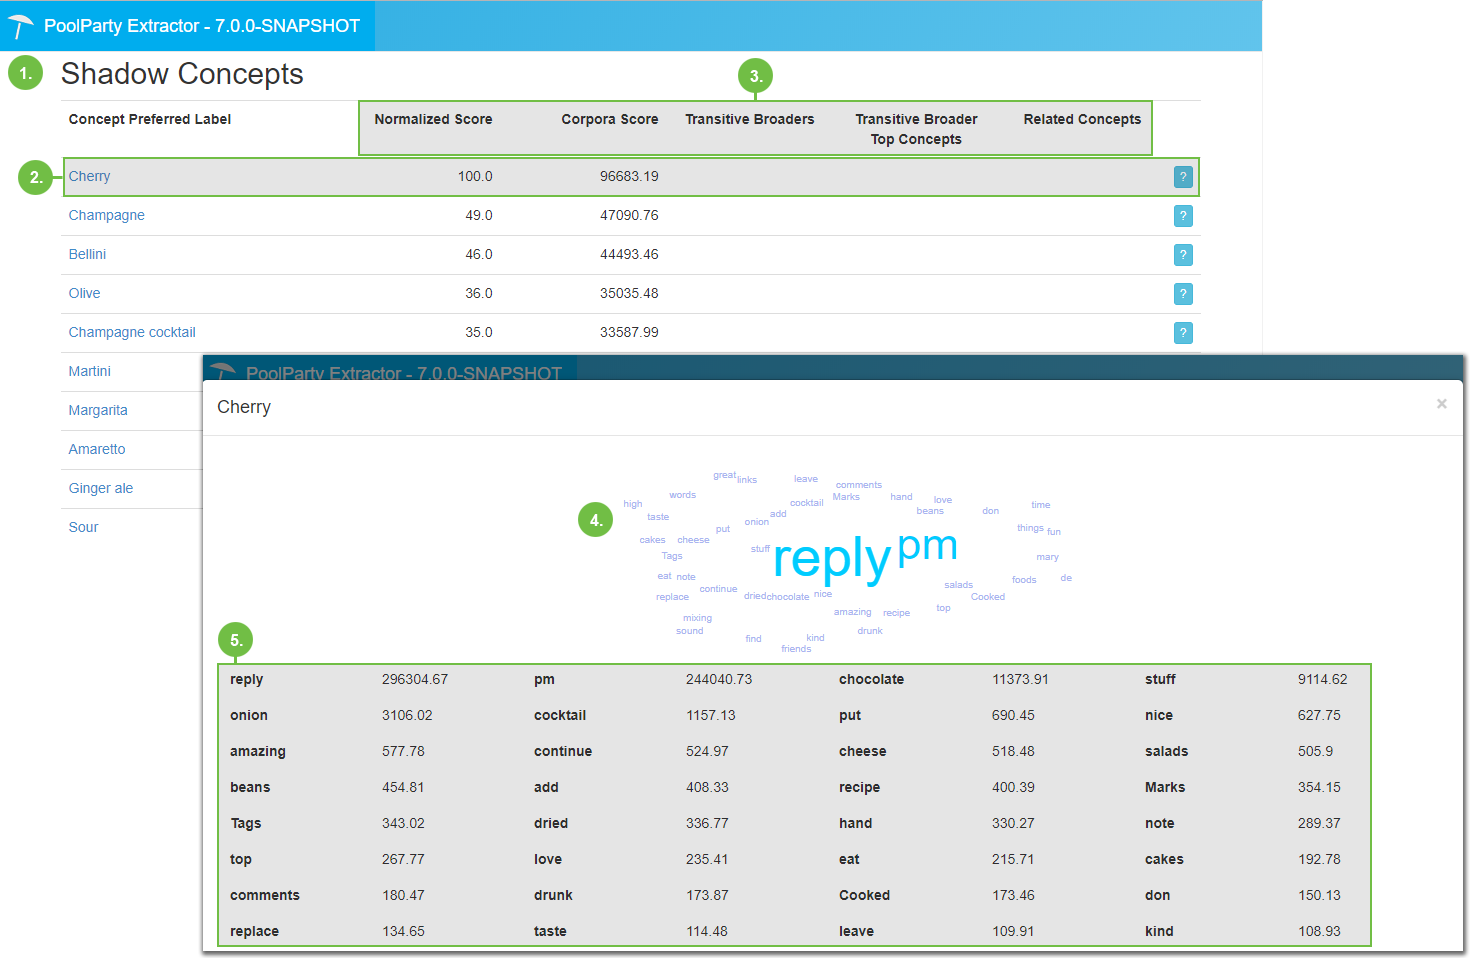Click the question icon in Bellini row
The height and width of the screenshot is (958, 1470).
[x=1183, y=255]
